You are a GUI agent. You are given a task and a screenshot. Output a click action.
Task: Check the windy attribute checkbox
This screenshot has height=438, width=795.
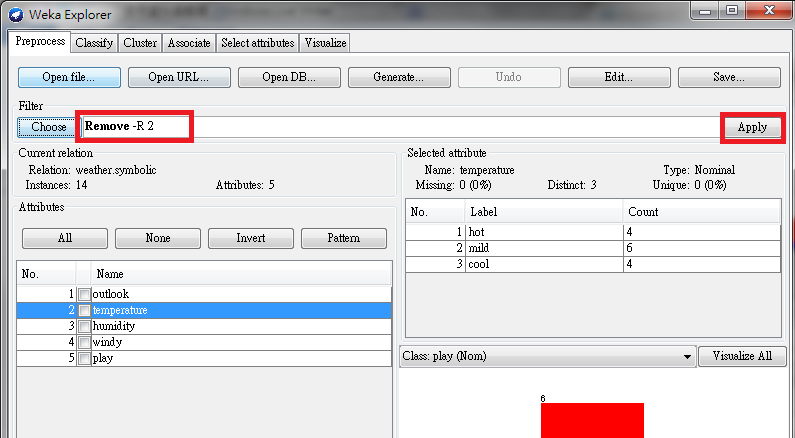pyautogui.click(x=85, y=342)
